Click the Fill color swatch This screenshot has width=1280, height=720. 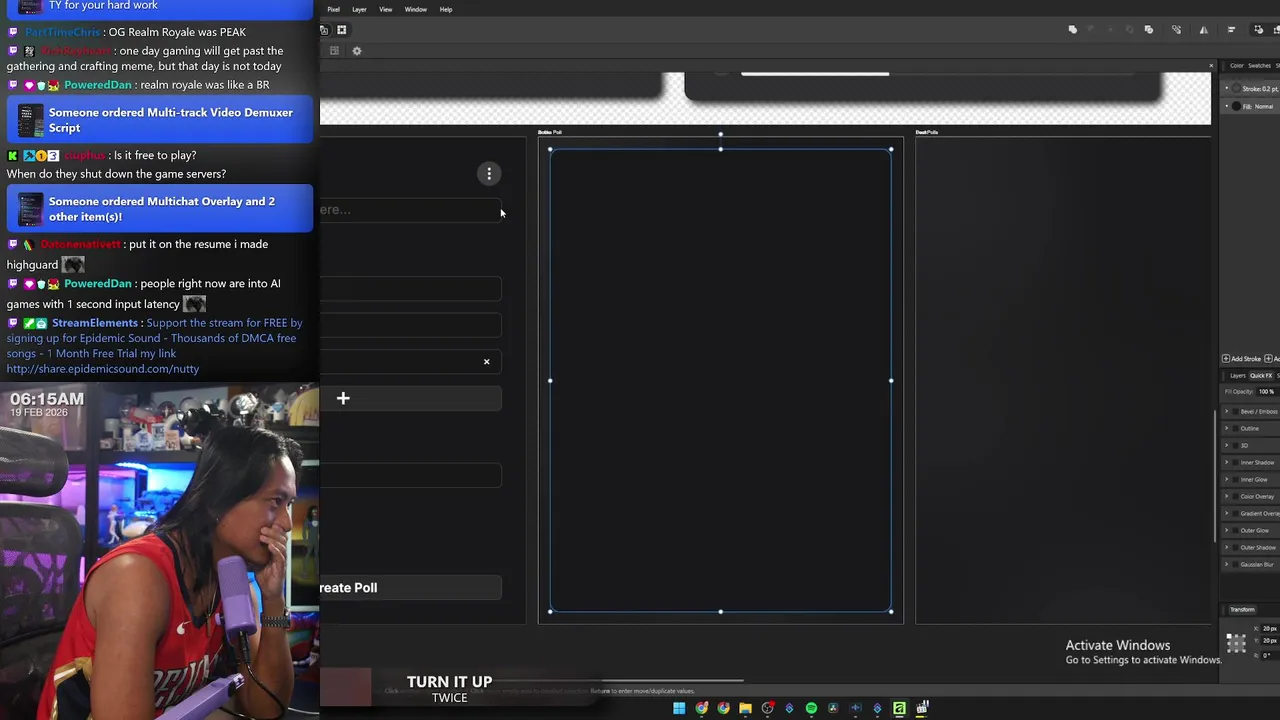pyautogui.click(x=1237, y=106)
